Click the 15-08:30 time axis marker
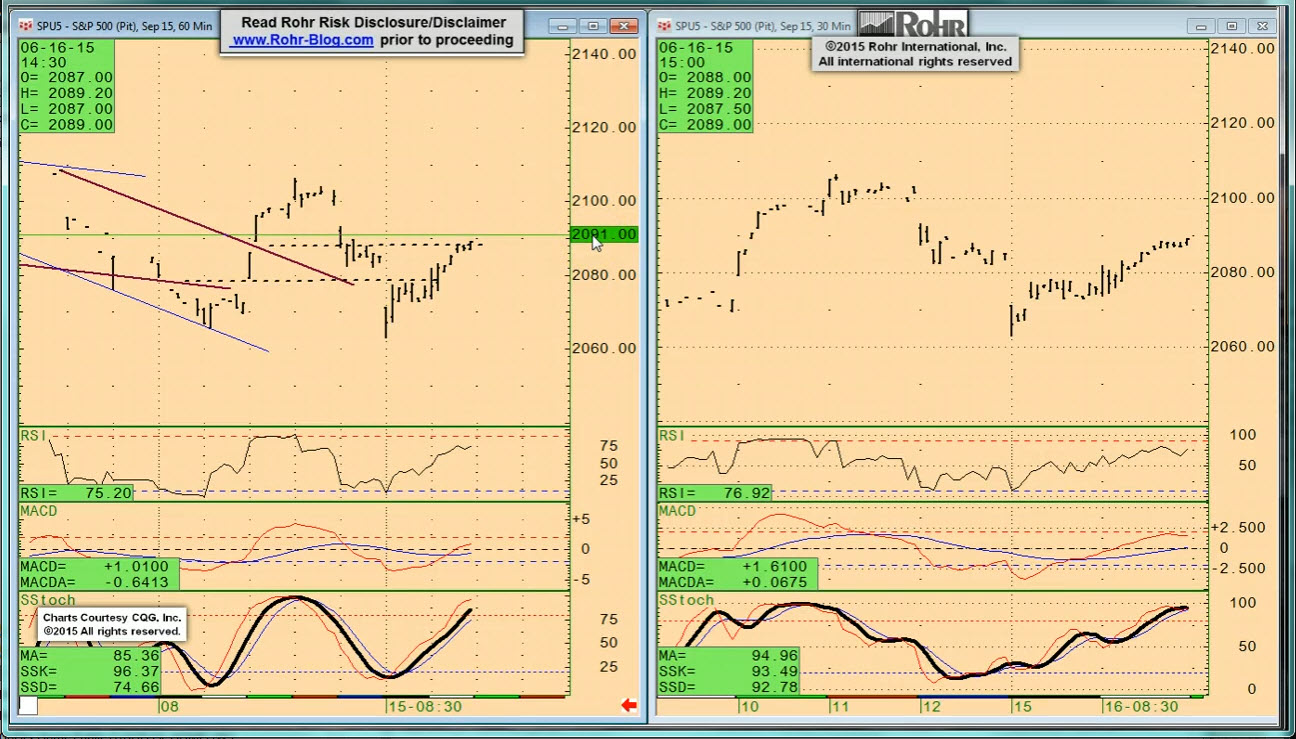The width and height of the screenshot is (1296, 739). click(425, 706)
